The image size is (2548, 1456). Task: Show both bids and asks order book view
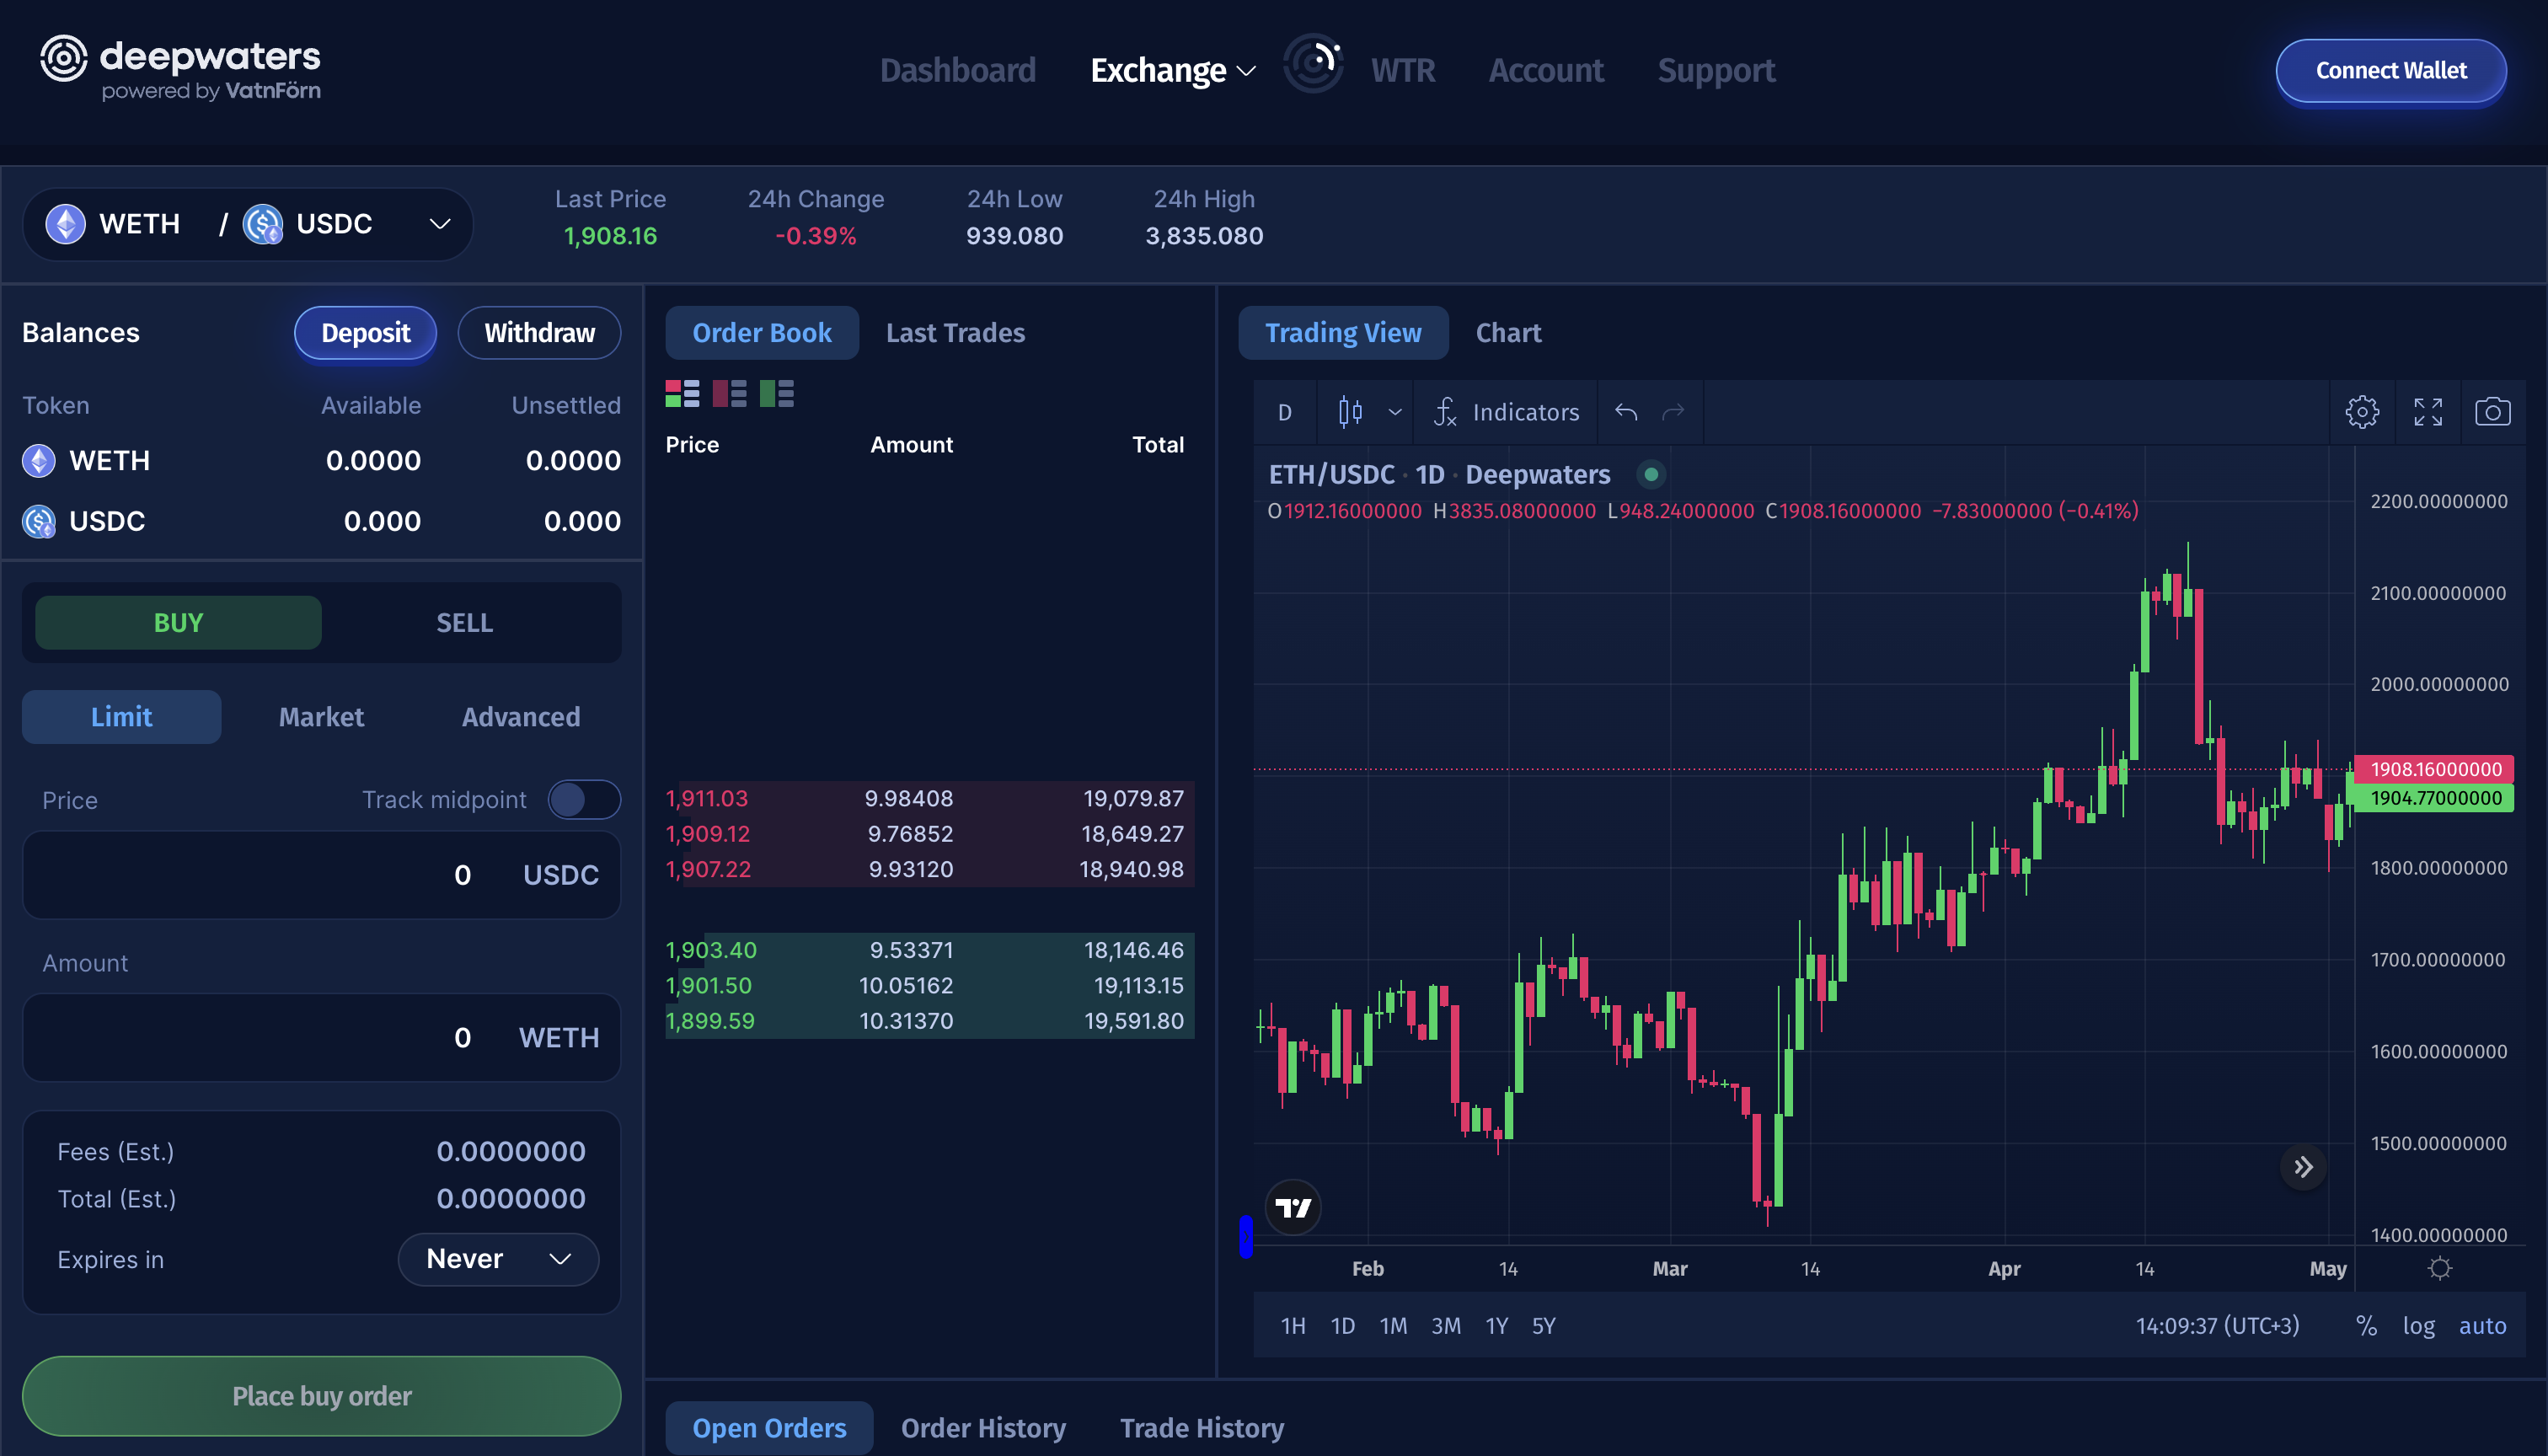point(682,393)
